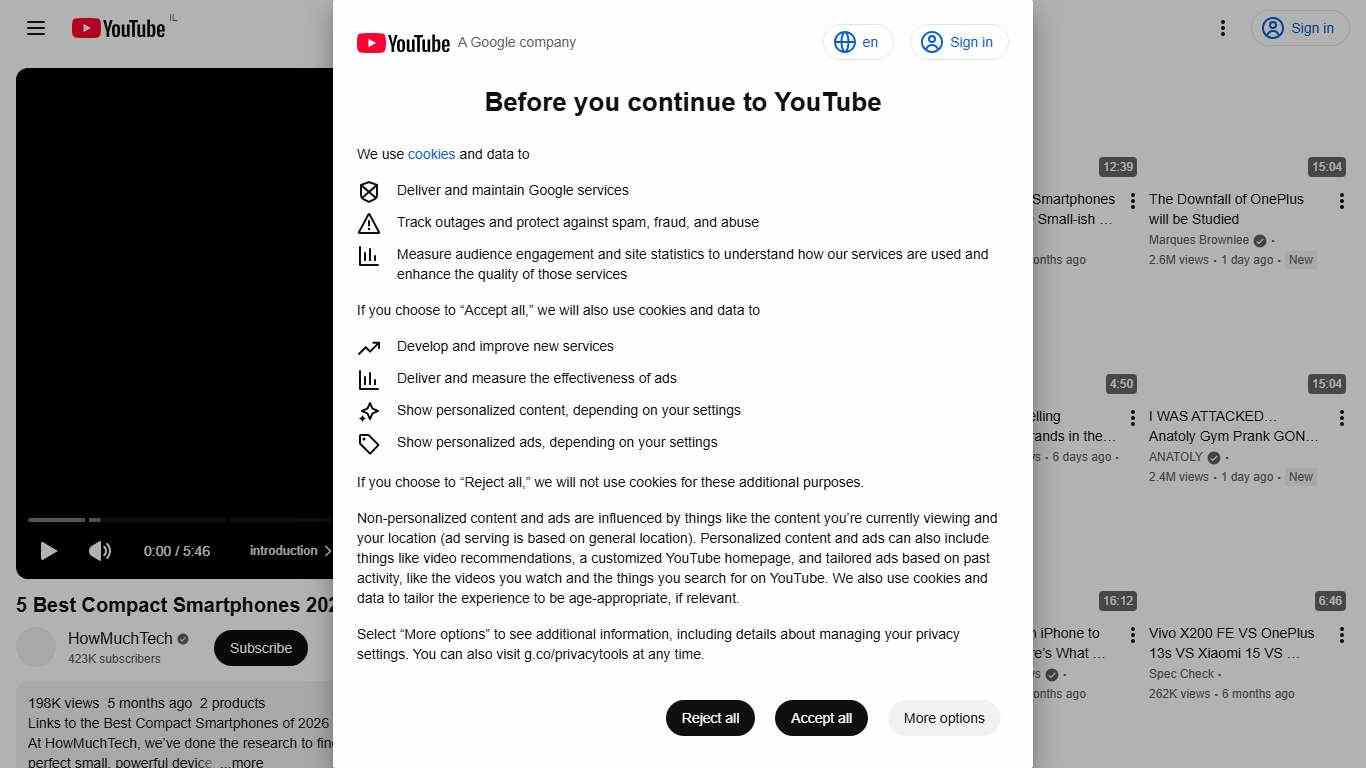Click the YouTube logo in the page header
1366x768 pixels.
click(118, 28)
